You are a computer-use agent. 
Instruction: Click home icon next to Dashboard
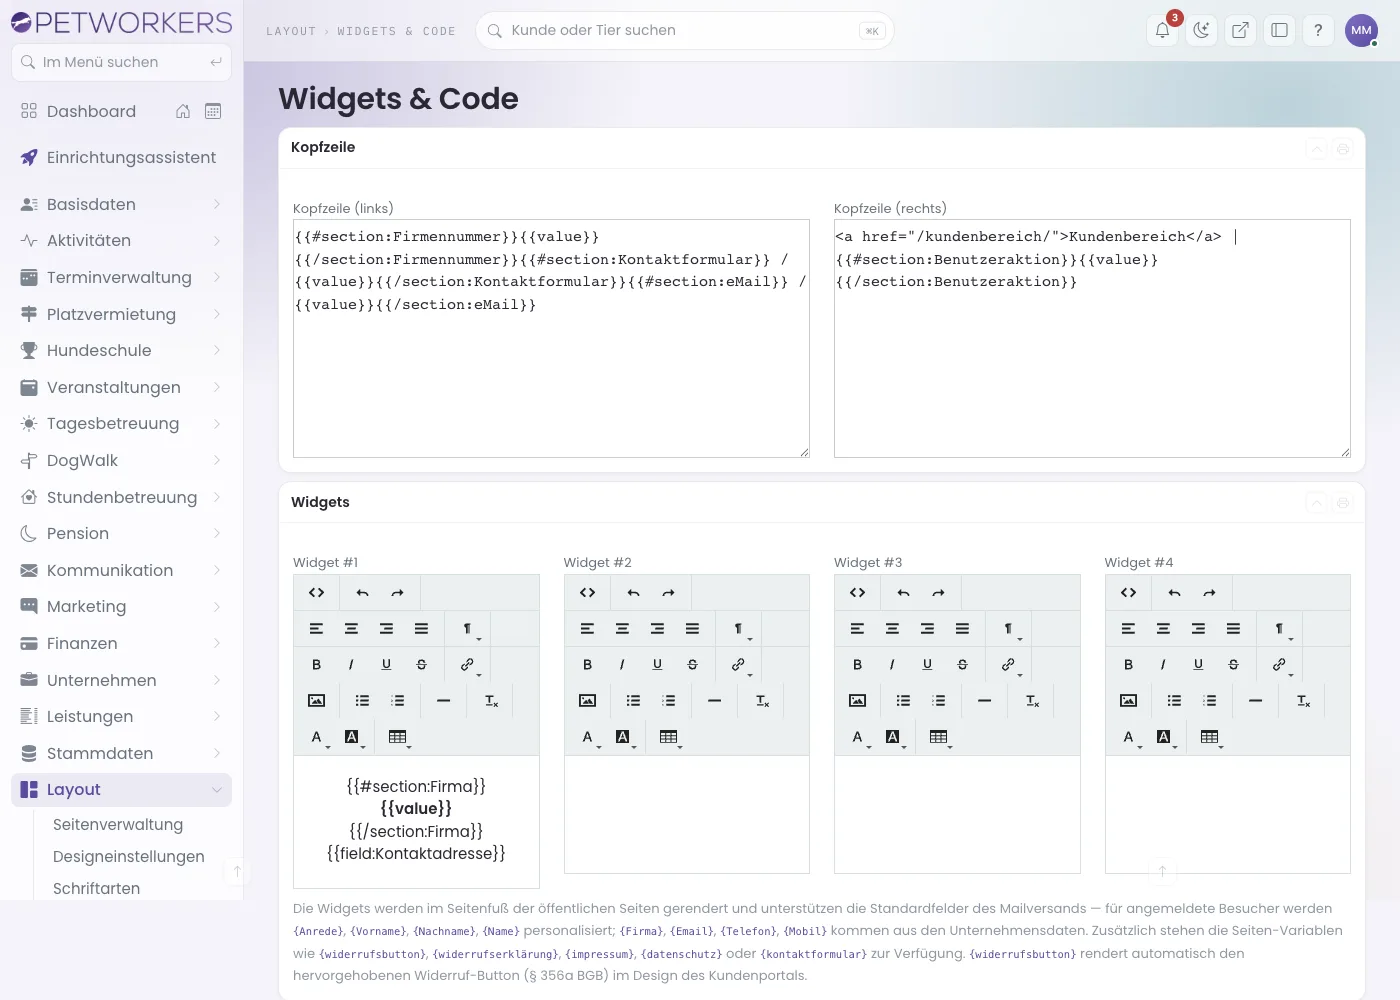tap(183, 111)
